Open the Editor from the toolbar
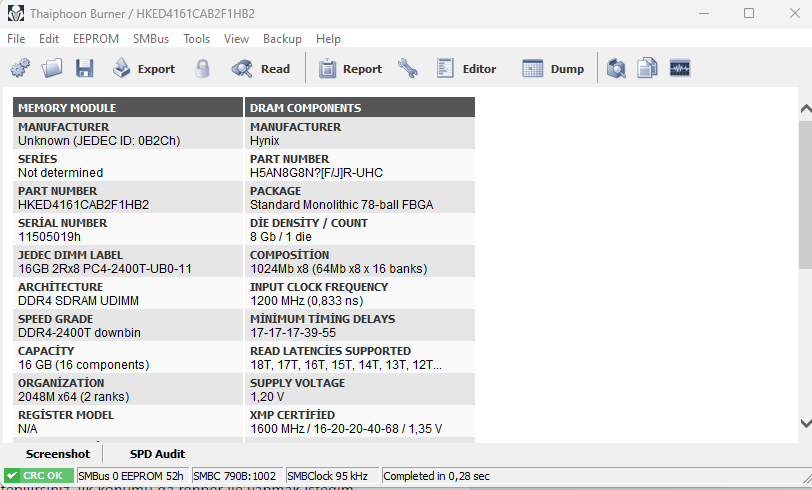Screen dimensions: 812x490 pyautogui.click(x=466, y=68)
